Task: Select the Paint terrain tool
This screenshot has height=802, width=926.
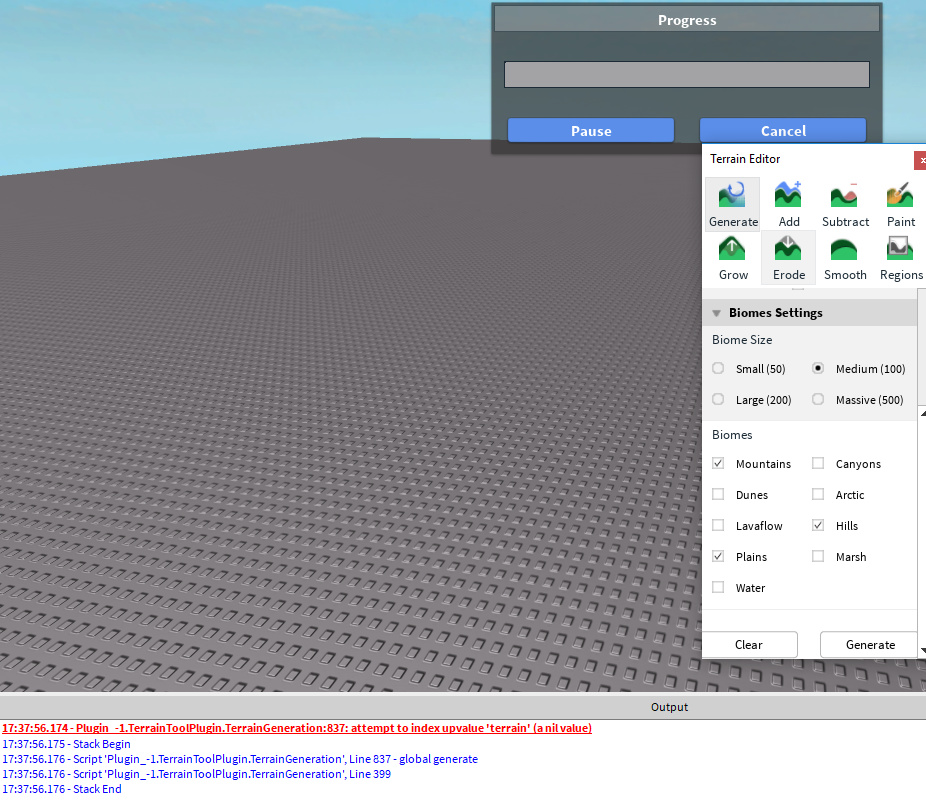Action: (900, 203)
